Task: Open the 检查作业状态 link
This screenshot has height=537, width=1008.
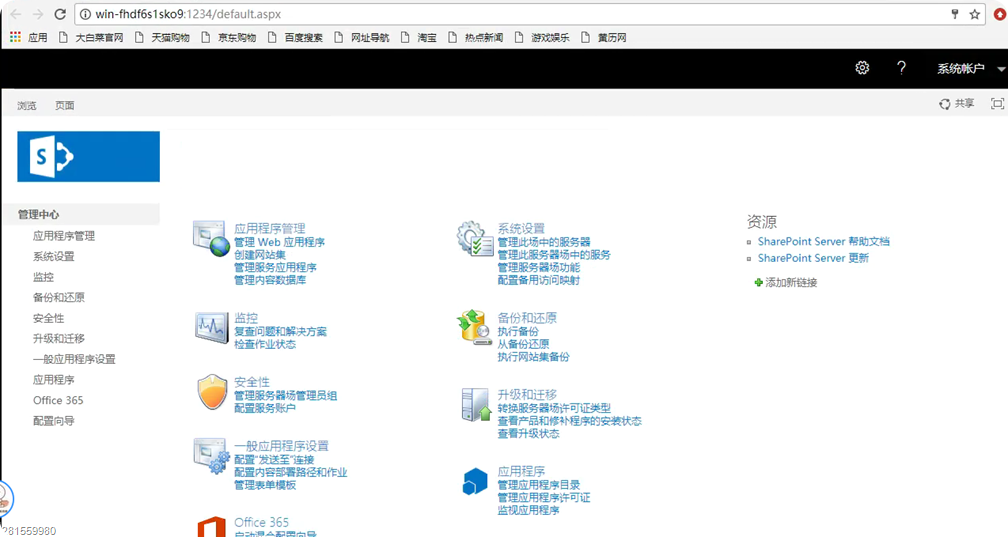Action: (265, 345)
